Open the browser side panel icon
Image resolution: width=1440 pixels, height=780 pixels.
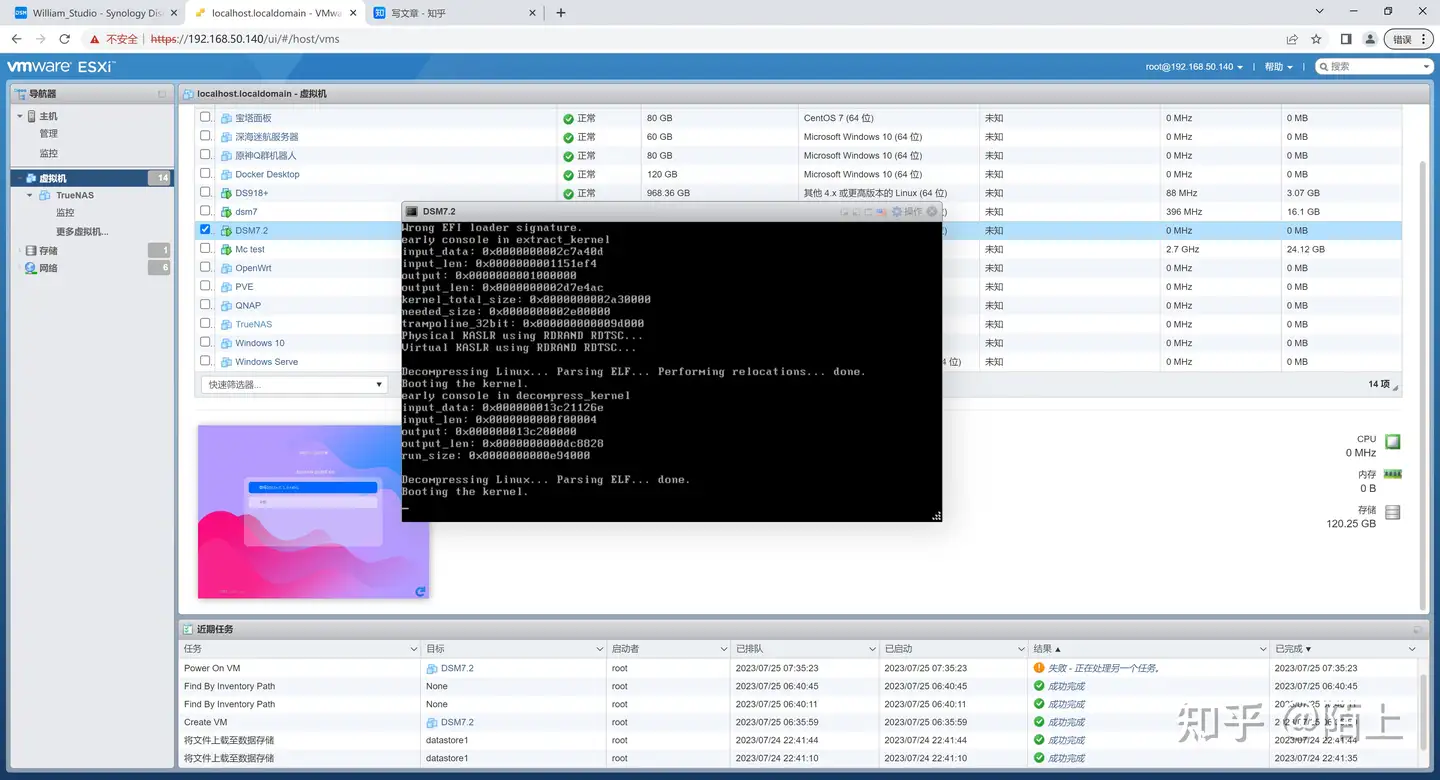tap(1346, 39)
